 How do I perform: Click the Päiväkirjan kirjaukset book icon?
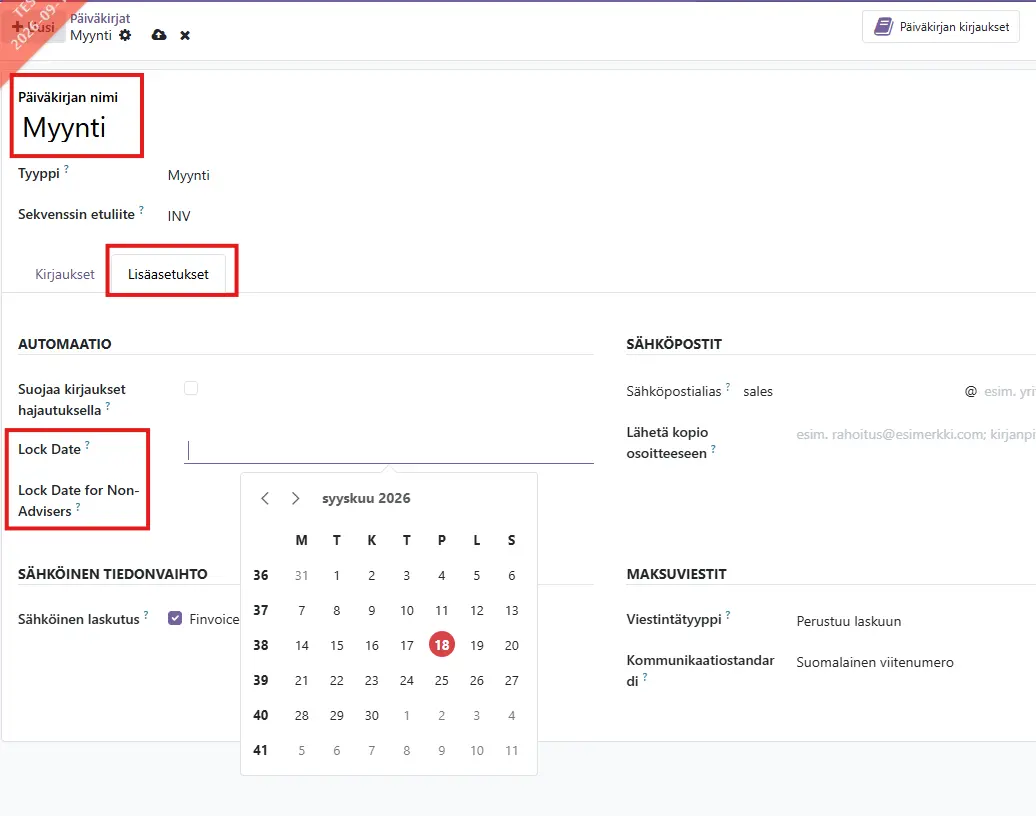(x=883, y=27)
